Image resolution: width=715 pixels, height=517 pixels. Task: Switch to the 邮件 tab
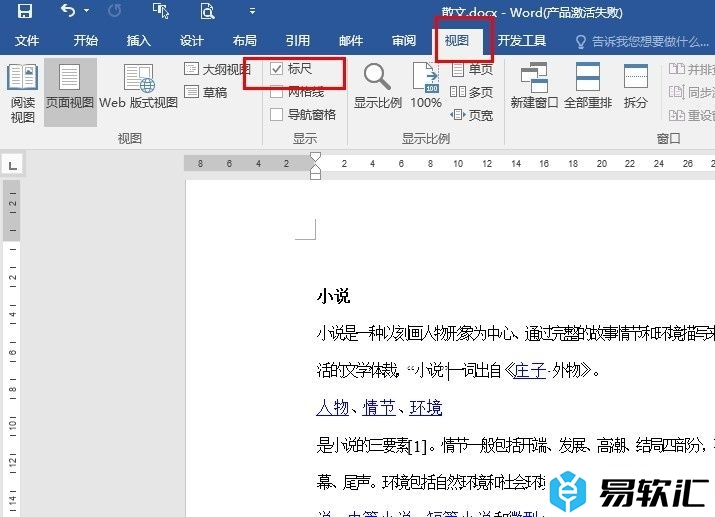tap(351, 41)
